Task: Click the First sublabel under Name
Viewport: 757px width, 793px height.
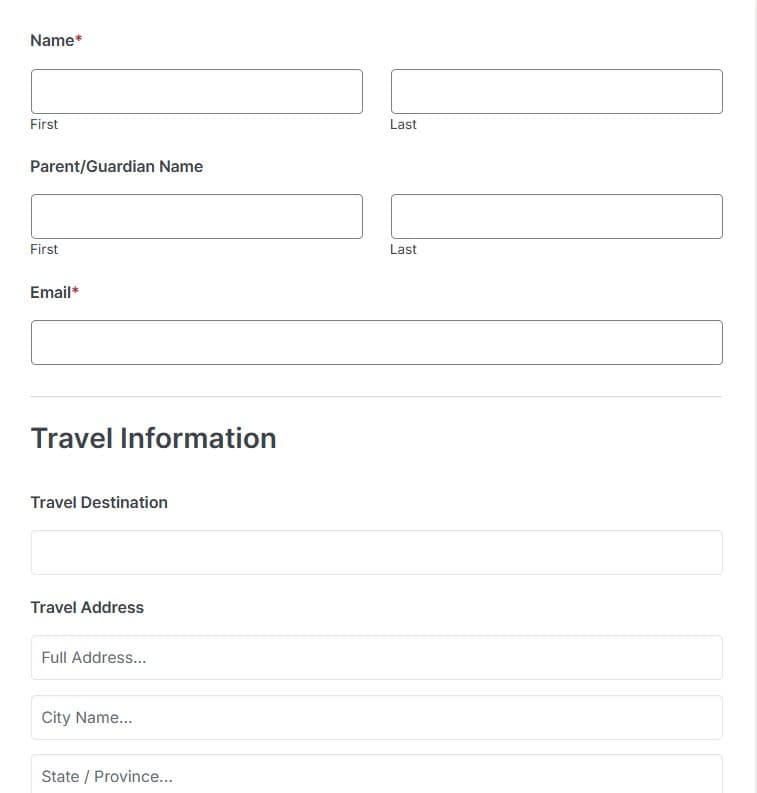Action: (x=44, y=124)
